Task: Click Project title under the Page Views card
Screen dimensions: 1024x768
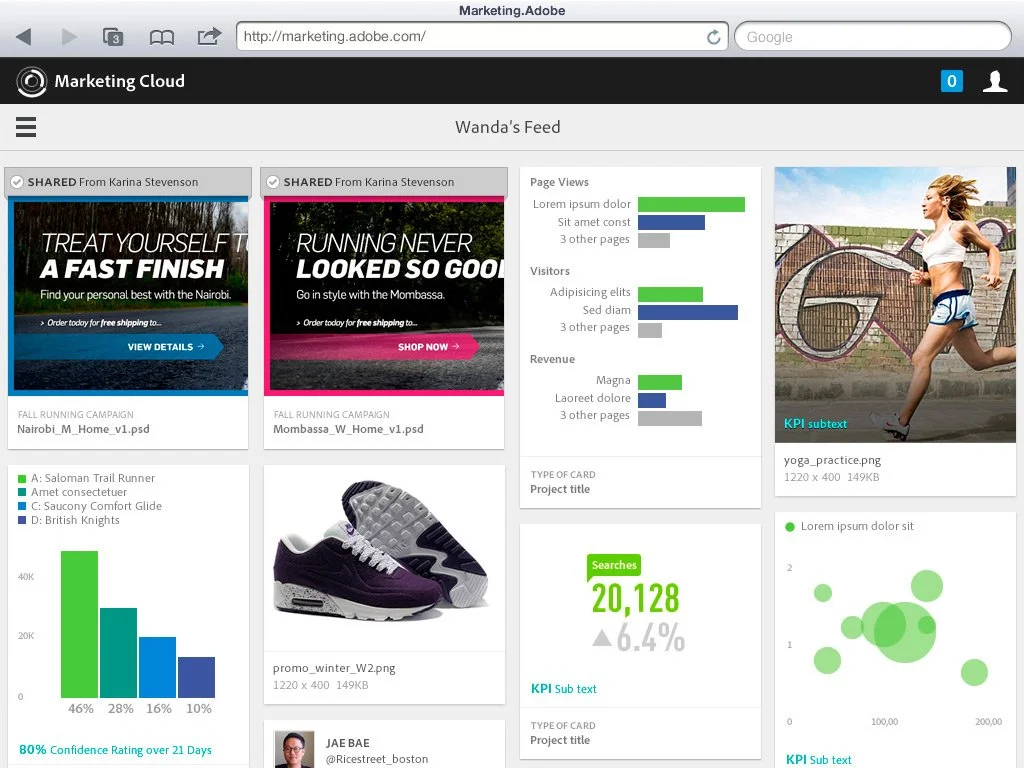Action: pos(560,489)
